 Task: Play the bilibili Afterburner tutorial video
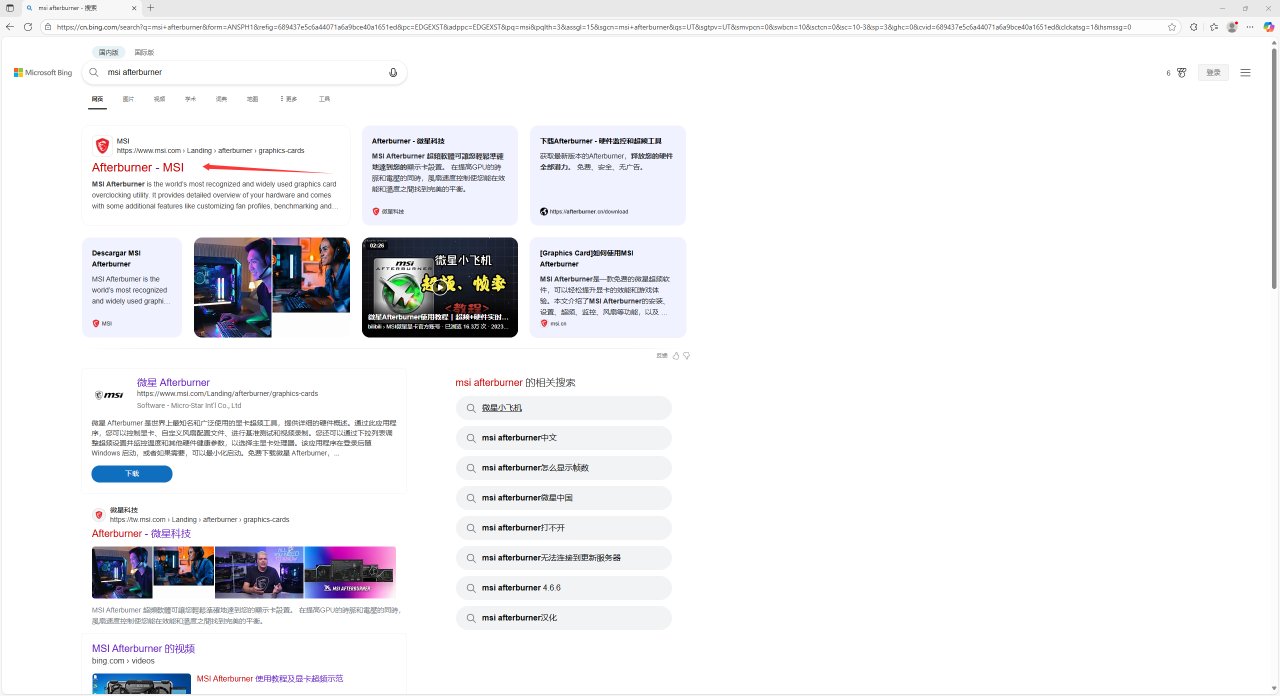439,287
